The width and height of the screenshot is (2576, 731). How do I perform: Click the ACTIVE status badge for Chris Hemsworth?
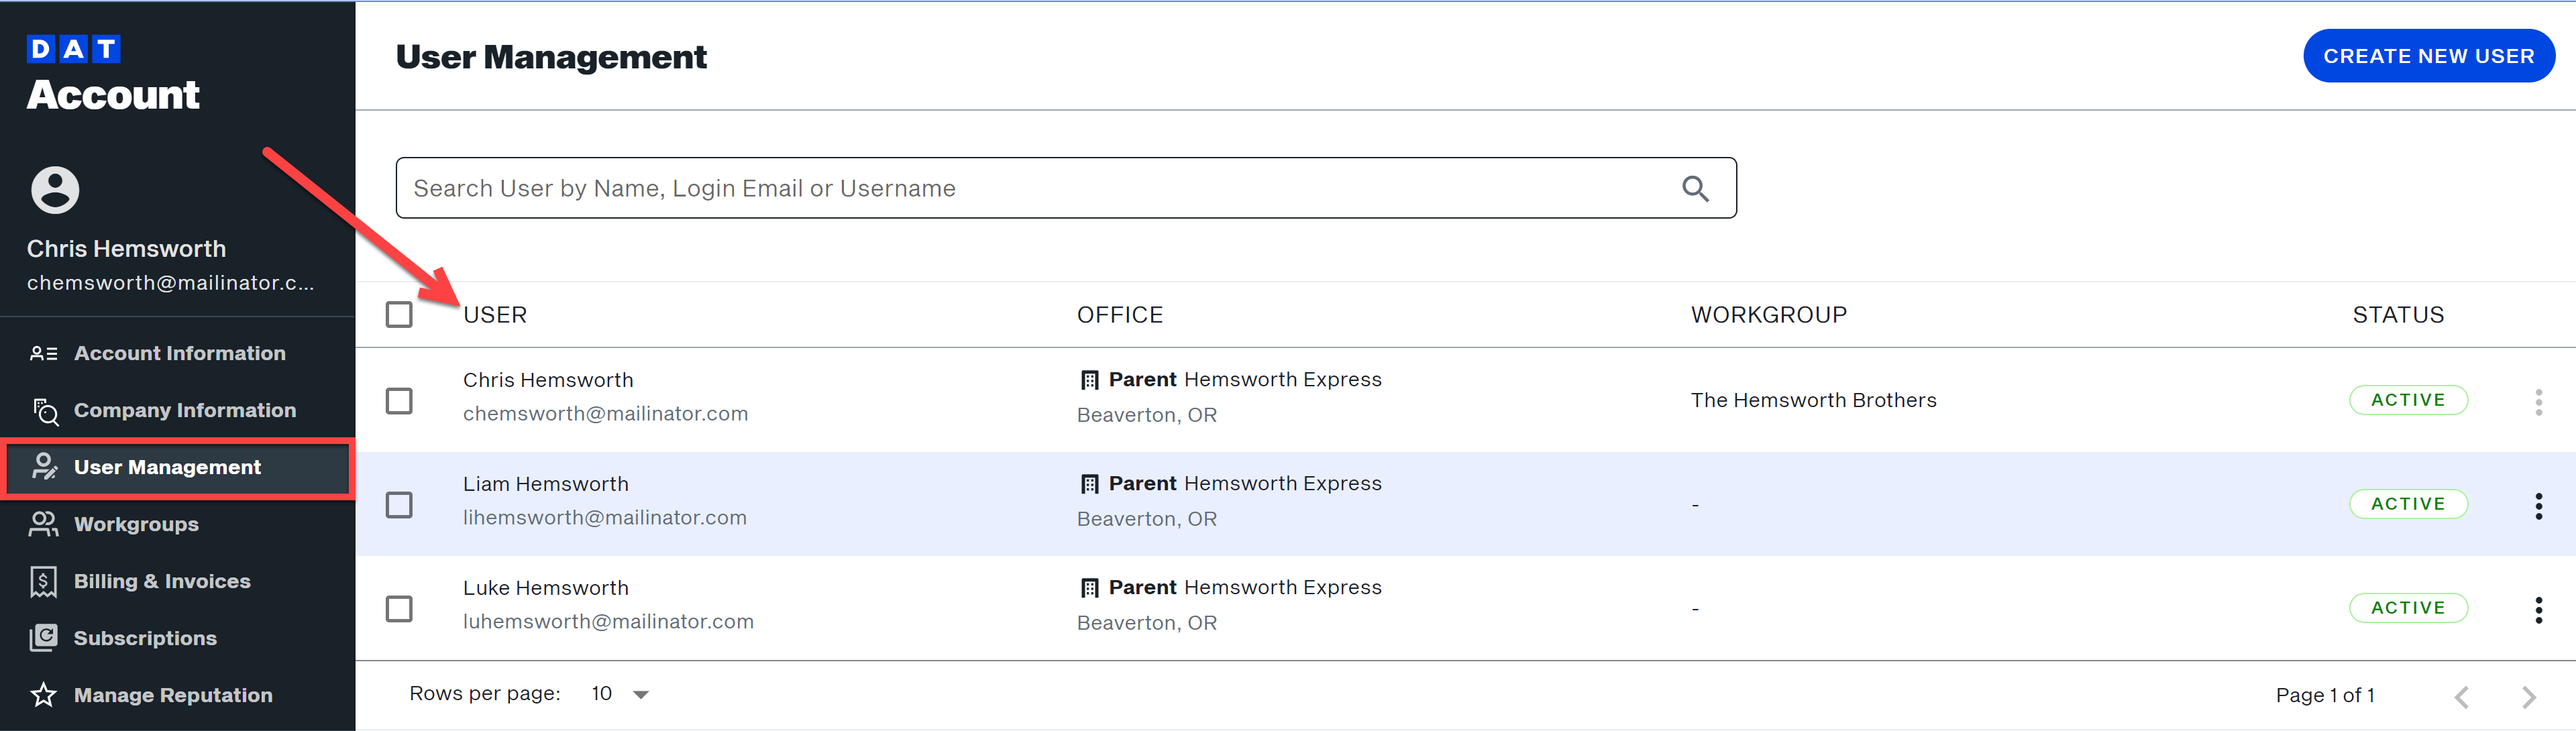click(x=2407, y=399)
